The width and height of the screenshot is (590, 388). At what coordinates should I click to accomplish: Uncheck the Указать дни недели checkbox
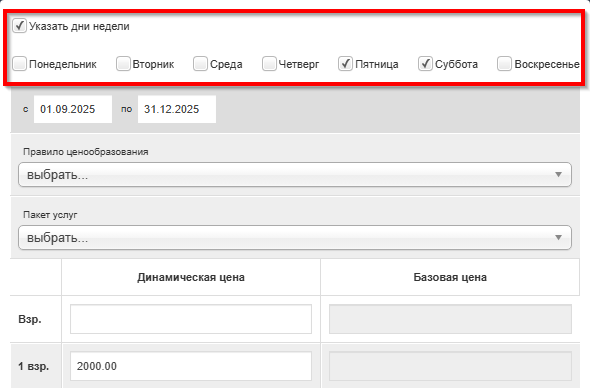point(19,26)
